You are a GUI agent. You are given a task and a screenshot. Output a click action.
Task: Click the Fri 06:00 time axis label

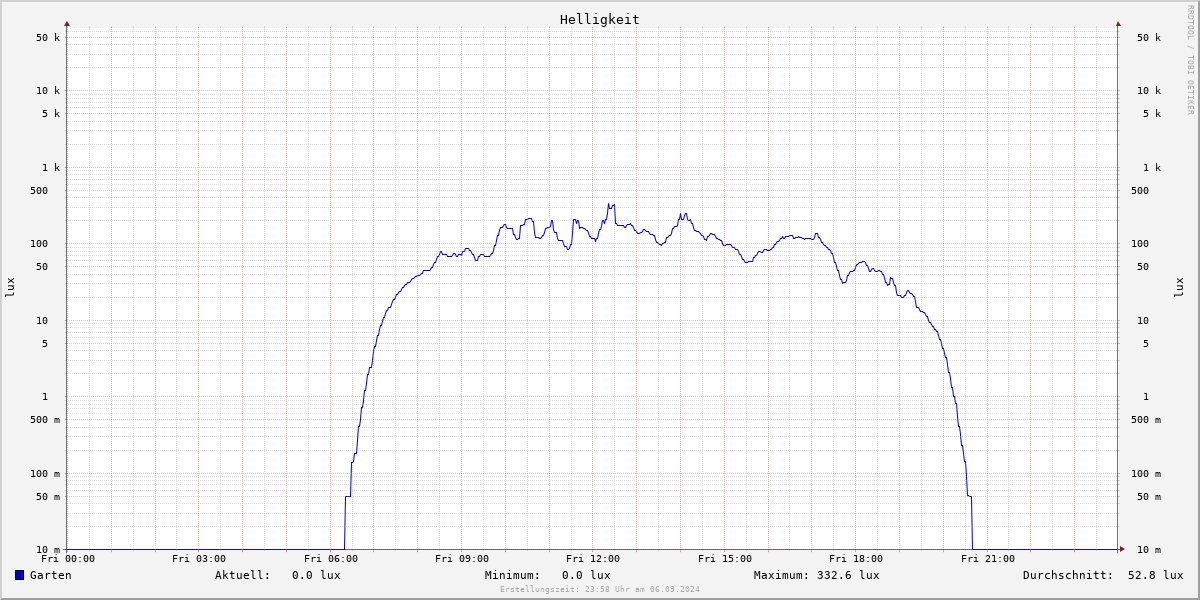(331, 559)
